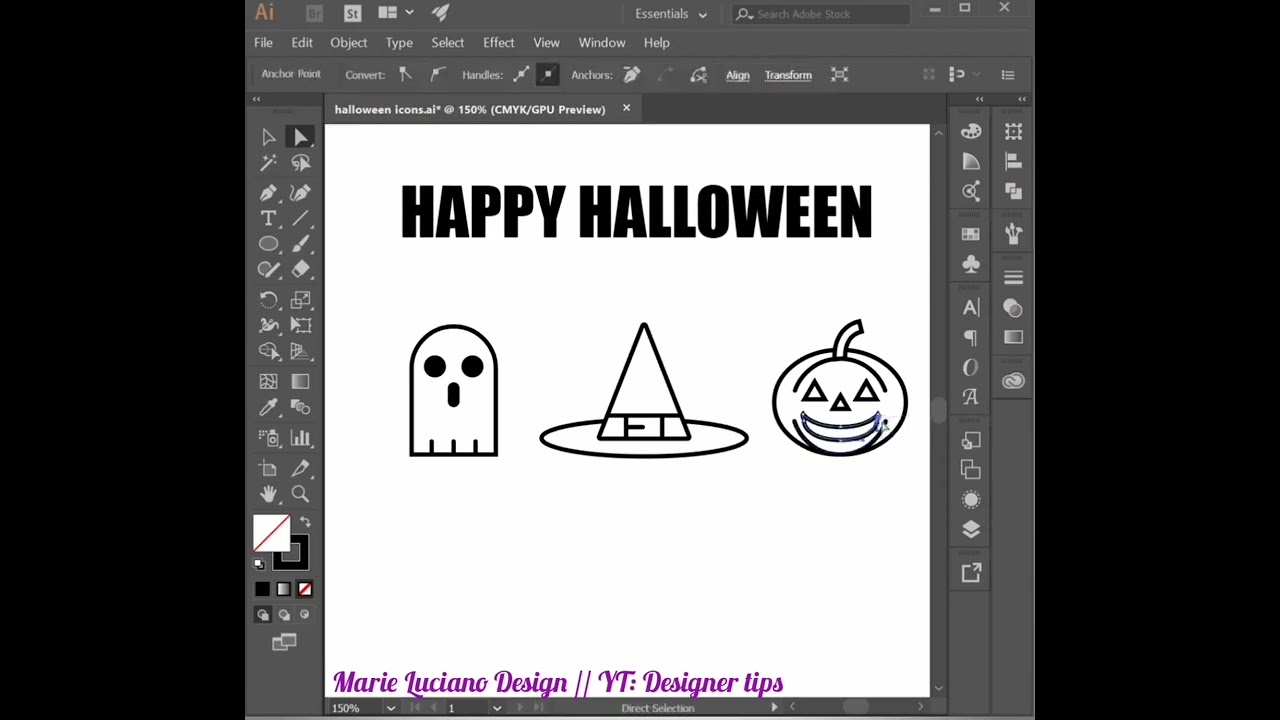This screenshot has width=1280, height=720.
Task: Open Adobe Bridge with the Br button
Action: click(x=314, y=13)
